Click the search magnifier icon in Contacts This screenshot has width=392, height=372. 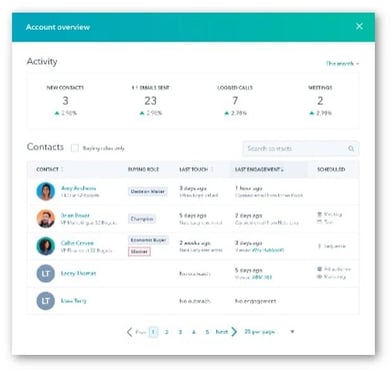coord(351,148)
